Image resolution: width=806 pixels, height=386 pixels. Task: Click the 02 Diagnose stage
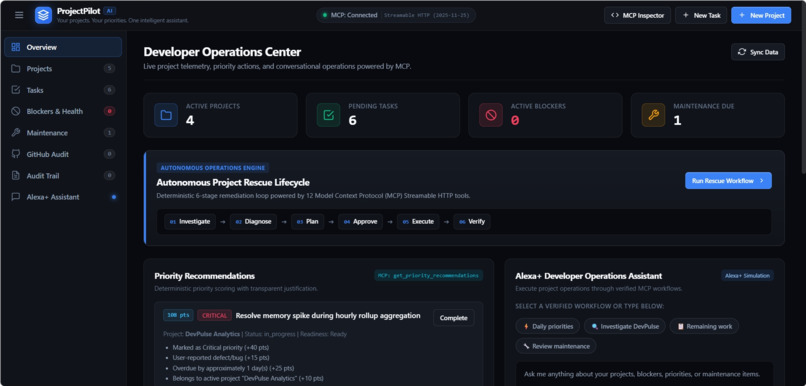pyautogui.click(x=253, y=222)
